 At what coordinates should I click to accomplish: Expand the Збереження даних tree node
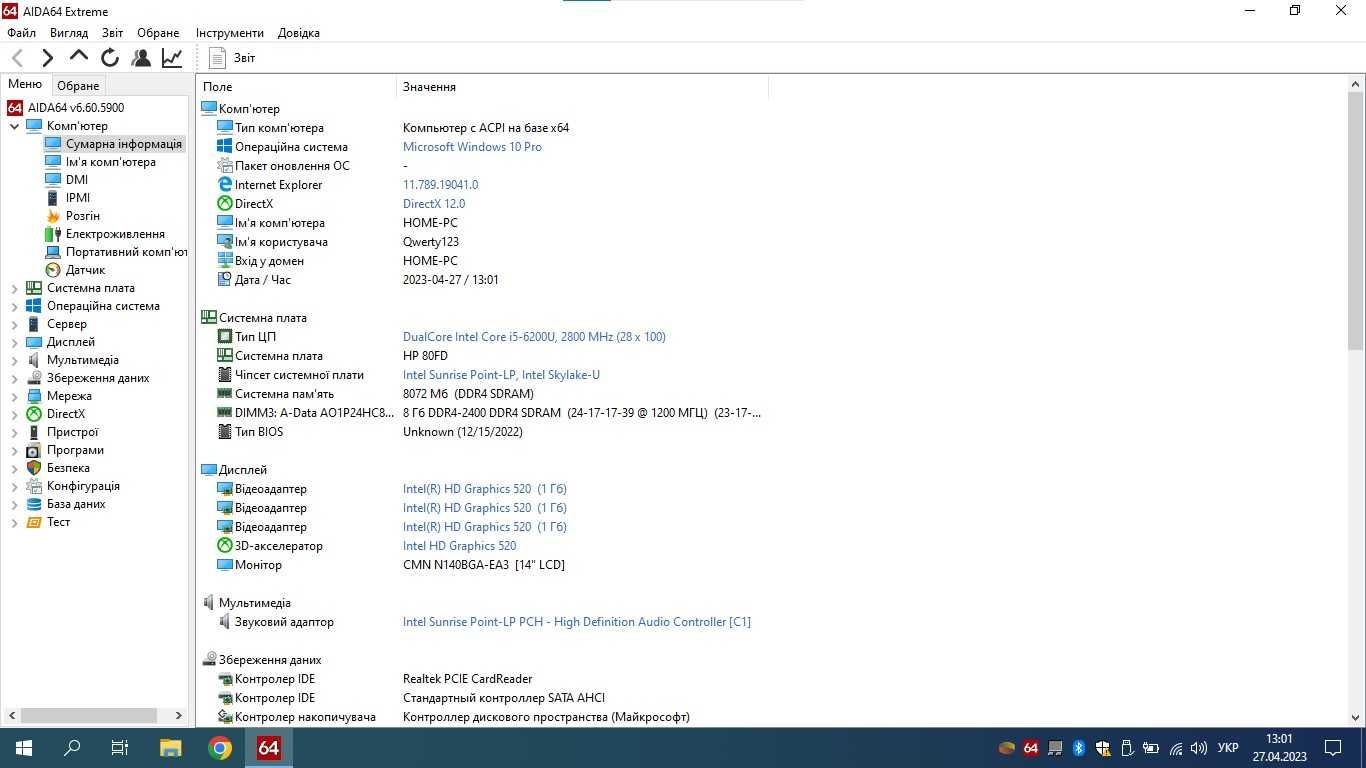click(14, 378)
